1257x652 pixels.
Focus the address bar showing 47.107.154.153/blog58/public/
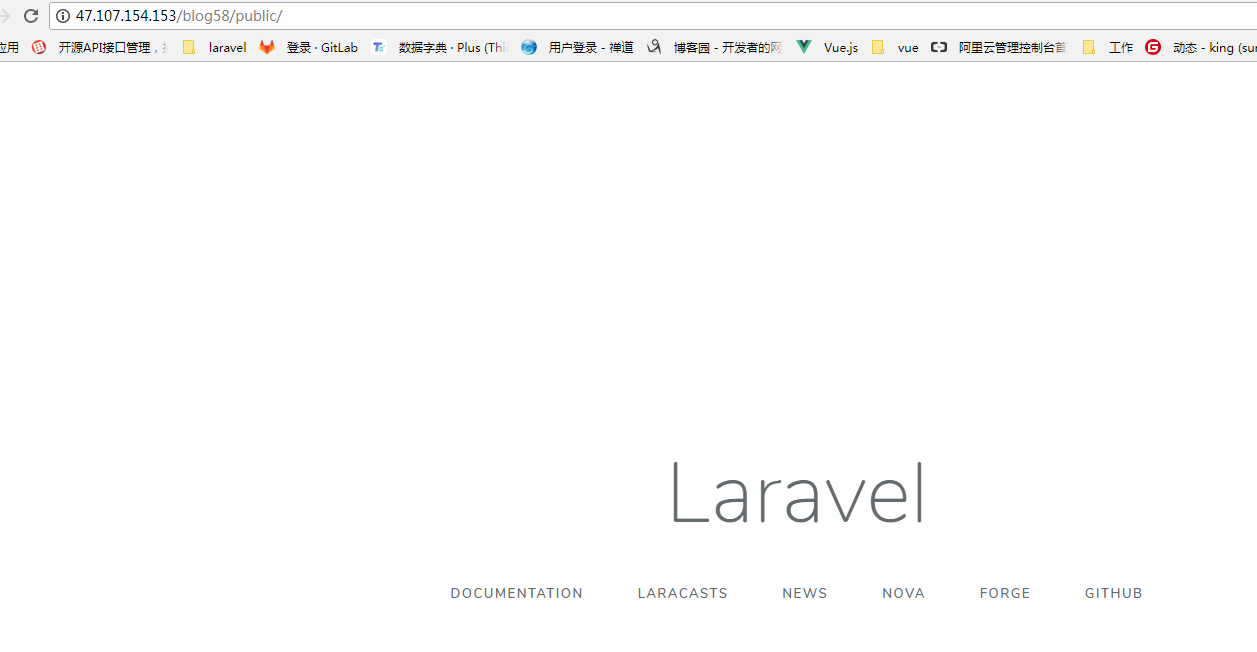[653, 16]
